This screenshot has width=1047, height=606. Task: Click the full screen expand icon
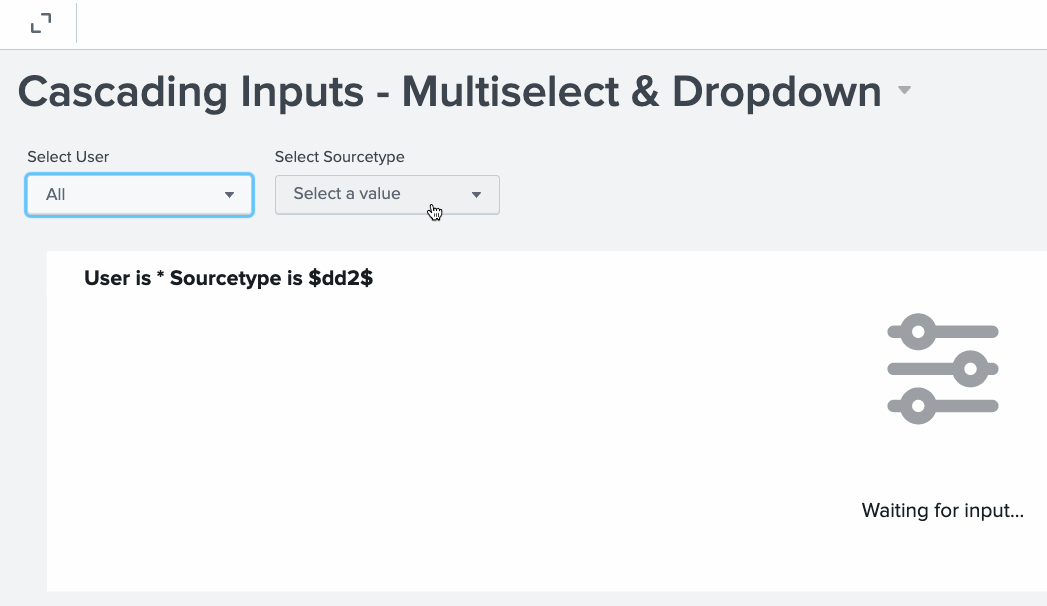click(x=41, y=24)
